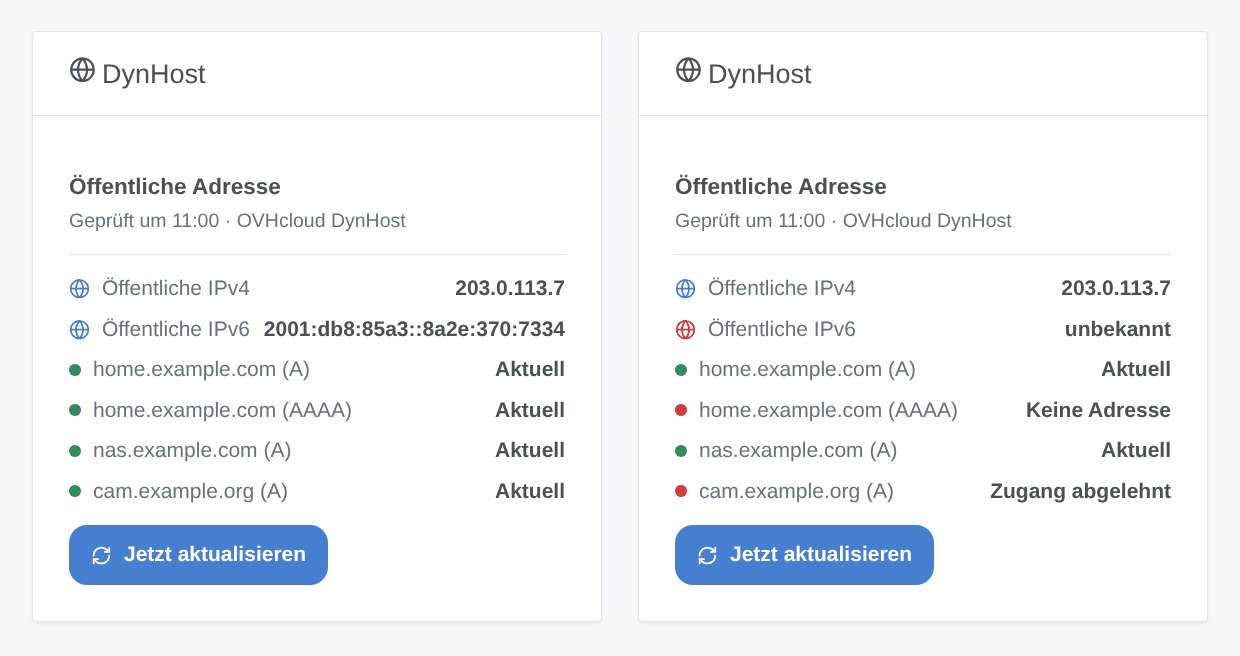
Task: Click 'cam.example.org (A)' in right card
Action: pos(796,491)
